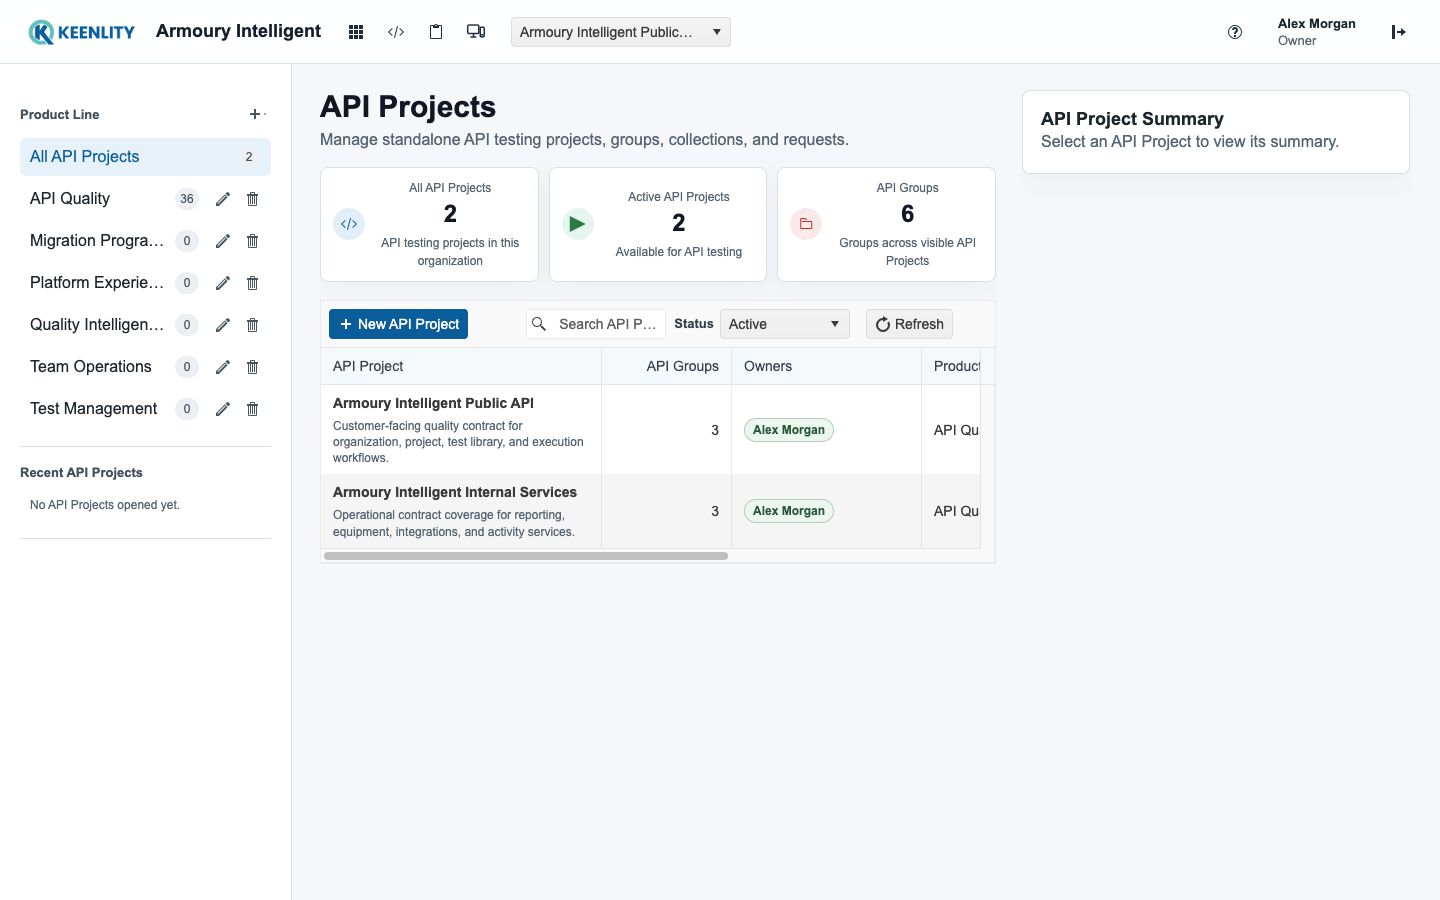Click 'No API Projects opened yet.' text
1440x900 pixels.
[105, 505]
